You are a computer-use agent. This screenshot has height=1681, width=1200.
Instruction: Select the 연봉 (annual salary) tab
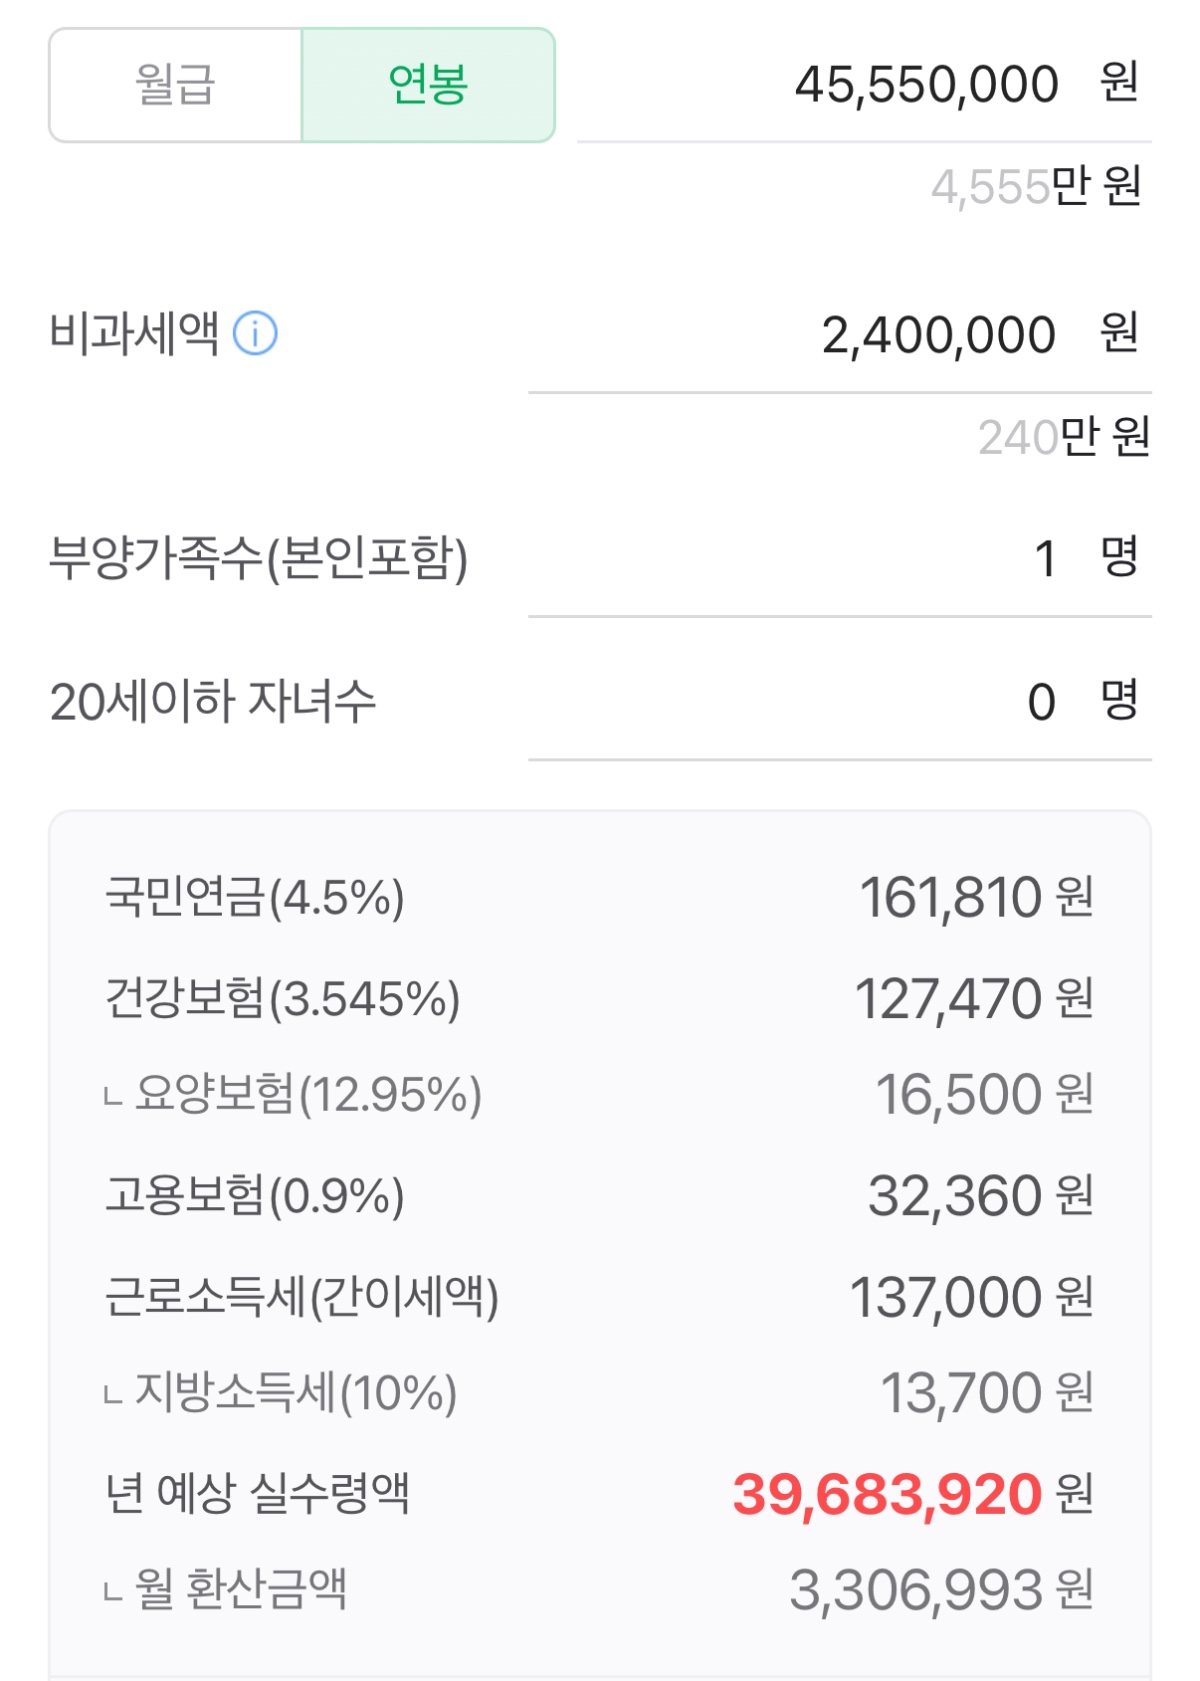coord(428,85)
